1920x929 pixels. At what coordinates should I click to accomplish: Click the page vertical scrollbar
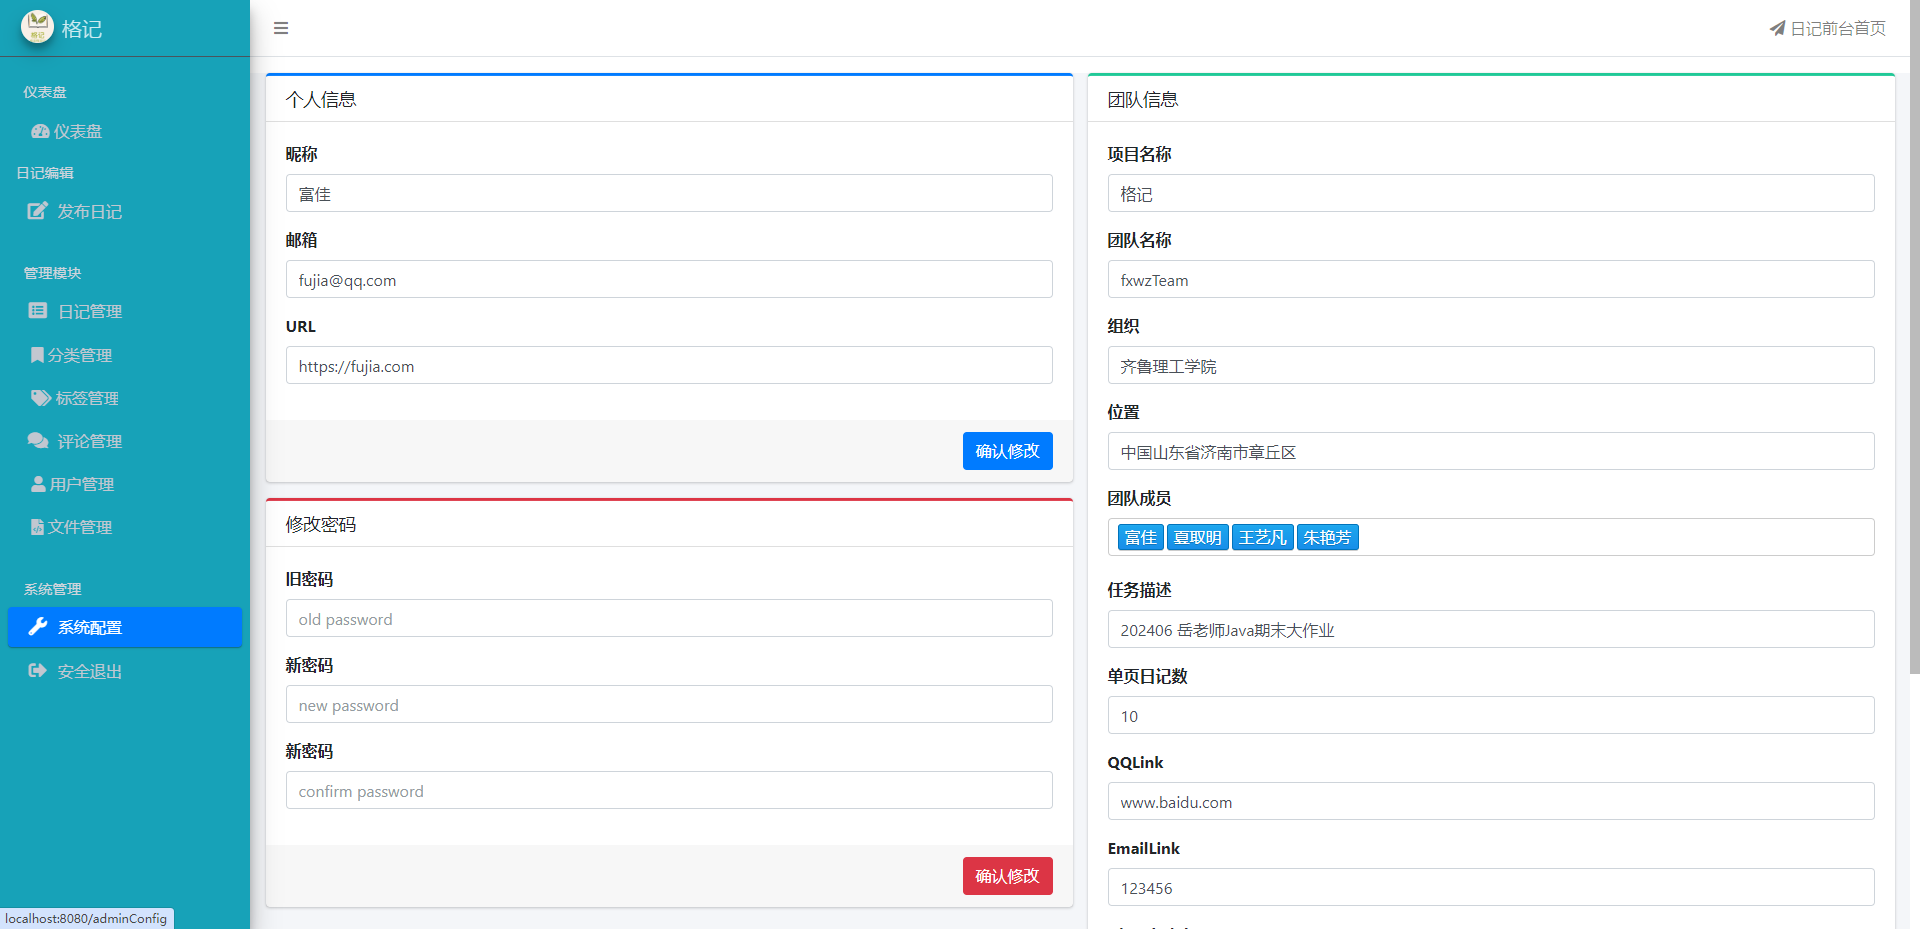(1913, 340)
